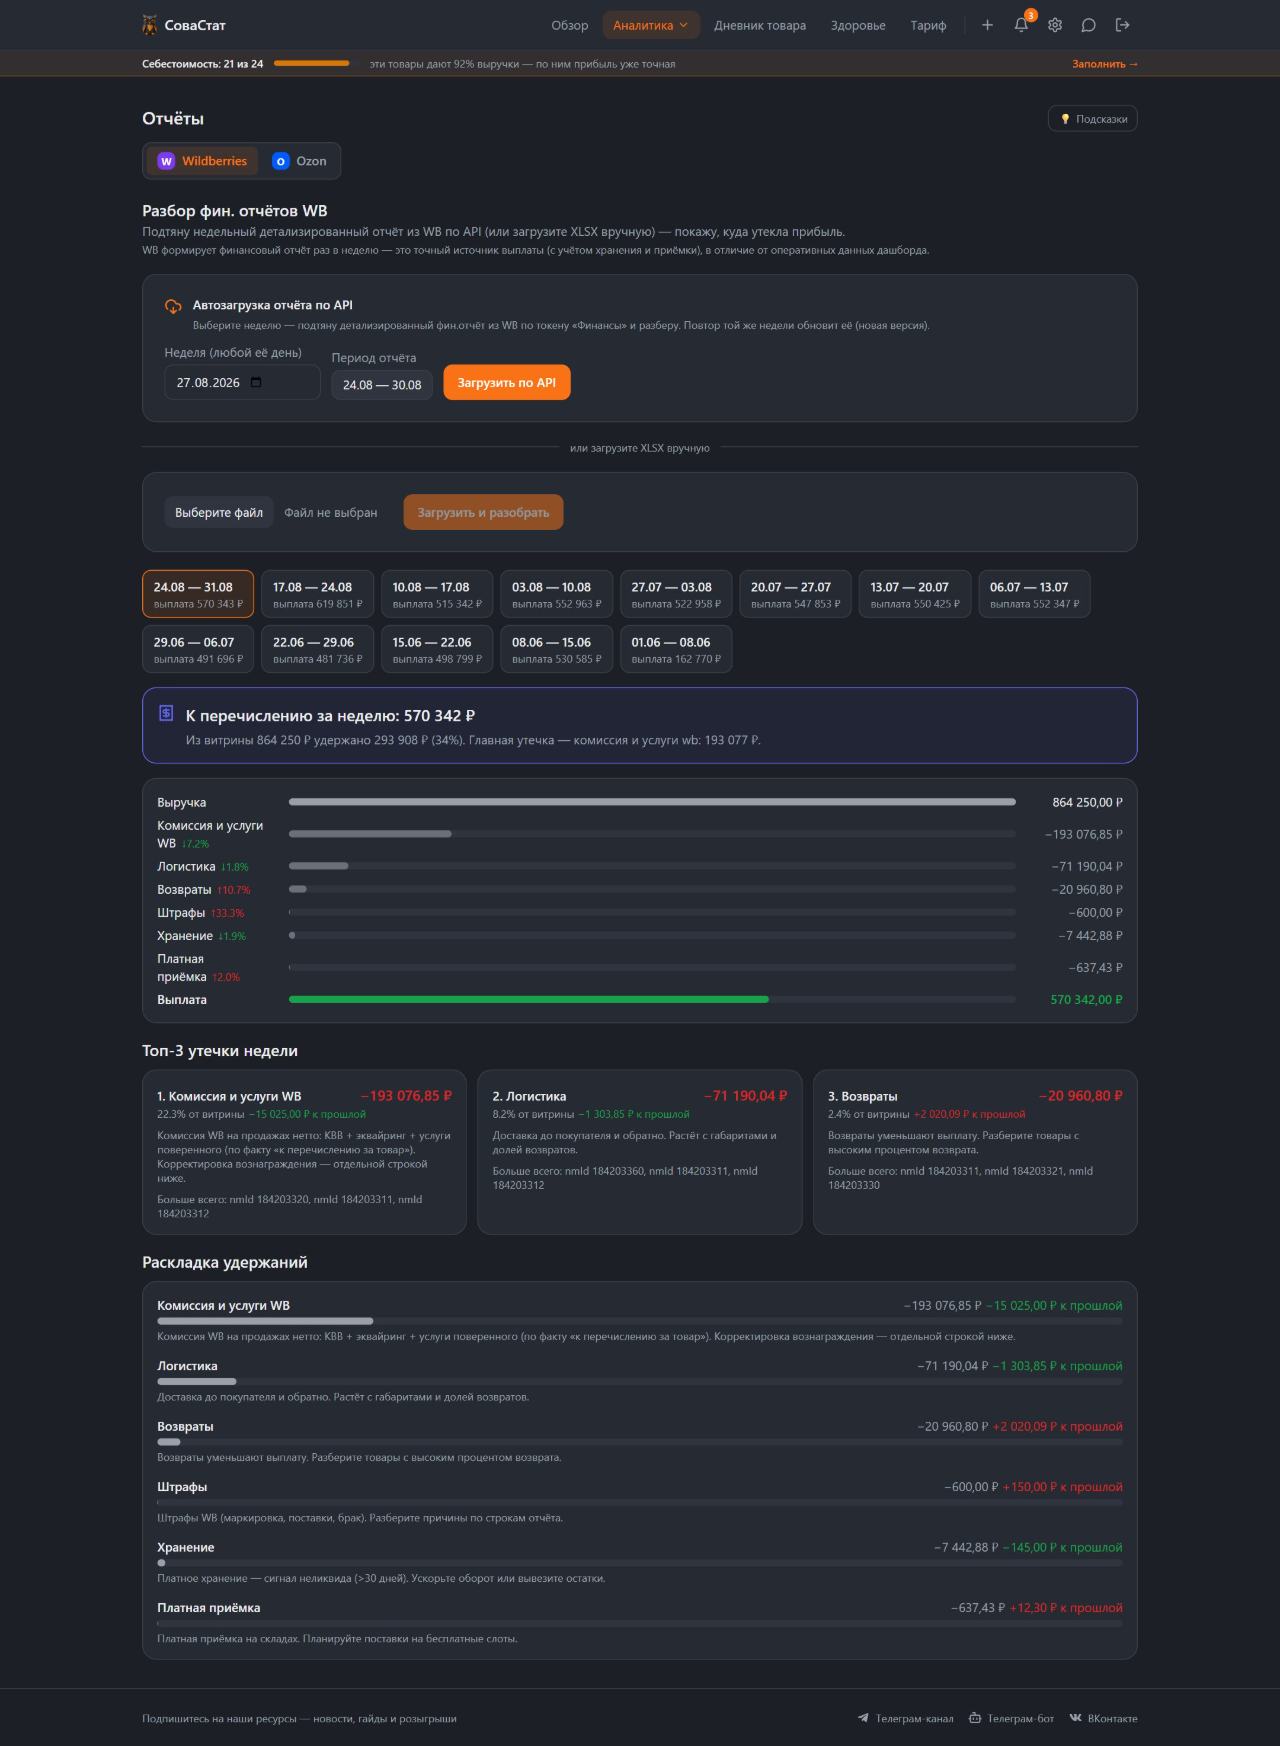Select the 29.06 — 06.07 week report
Image resolution: width=1280 pixels, height=1746 pixels.
(x=198, y=649)
